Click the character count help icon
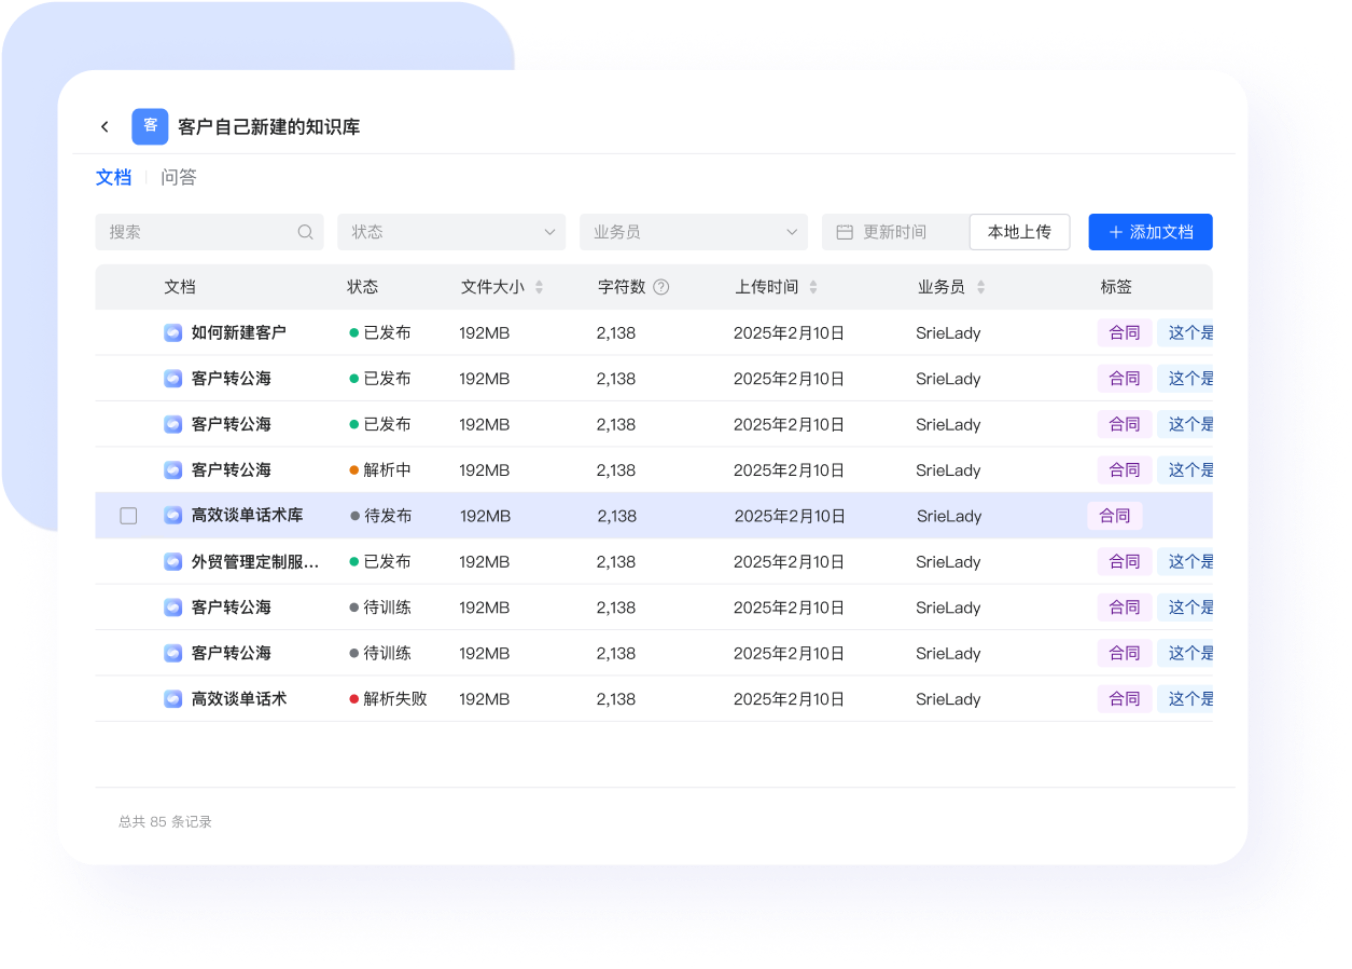Screen dimensions: 1352x969 (661, 287)
